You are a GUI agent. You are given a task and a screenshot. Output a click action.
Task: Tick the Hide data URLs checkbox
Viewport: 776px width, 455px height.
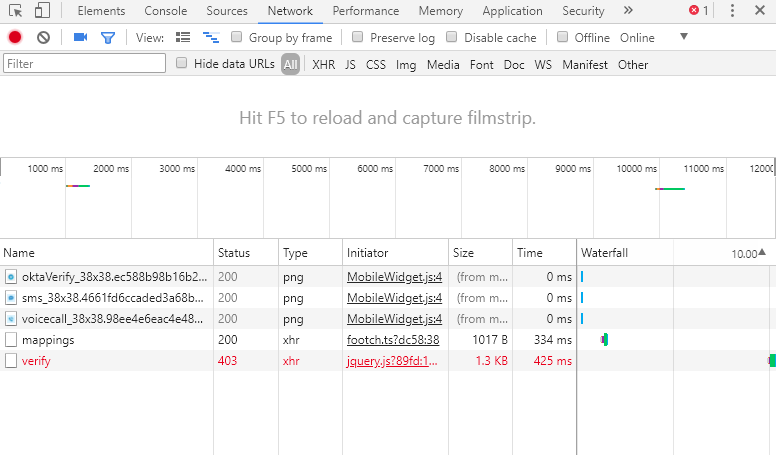click(182, 63)
